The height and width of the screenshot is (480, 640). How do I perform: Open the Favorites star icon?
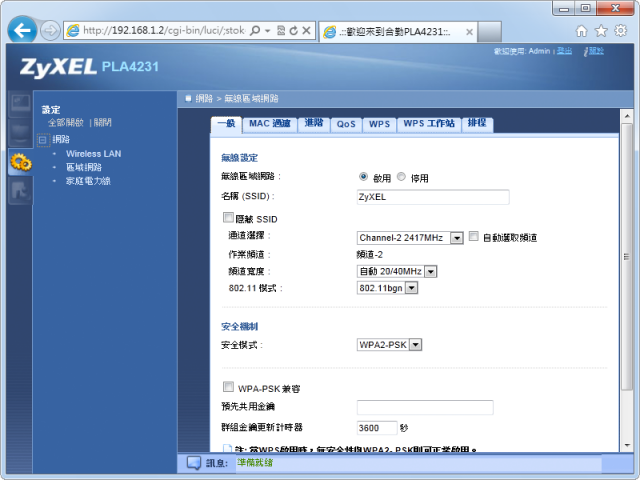(601, 31)
